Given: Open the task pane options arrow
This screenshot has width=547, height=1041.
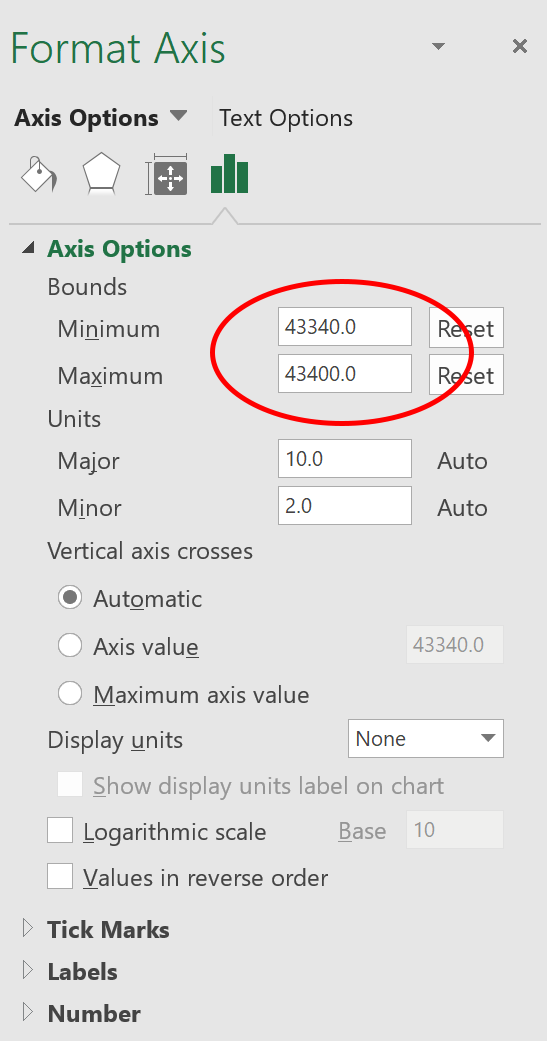Looking at the screenshot, I should point(438,46).
